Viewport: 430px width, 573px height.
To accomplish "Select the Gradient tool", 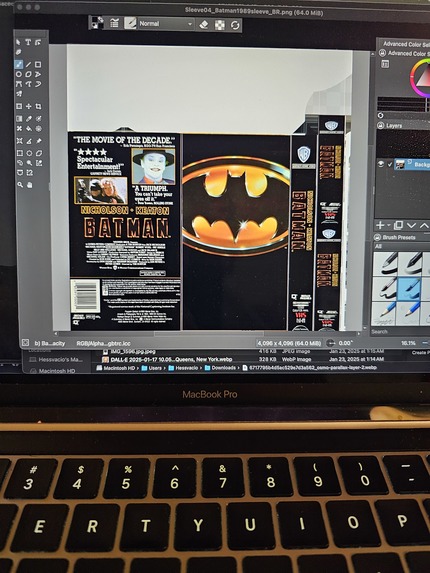I will coord(19,119).
